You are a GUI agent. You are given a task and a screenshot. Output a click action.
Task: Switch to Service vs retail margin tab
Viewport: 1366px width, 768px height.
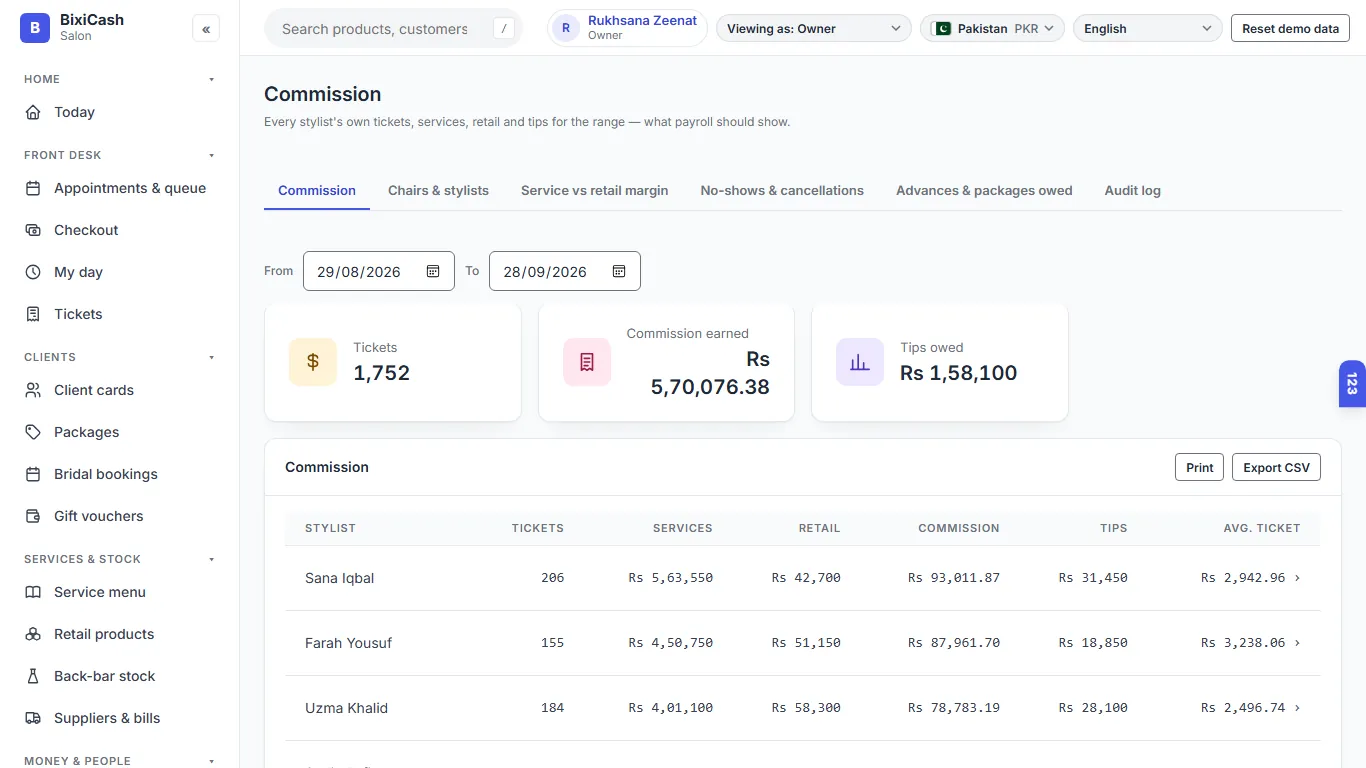click(x=594, y=190)
